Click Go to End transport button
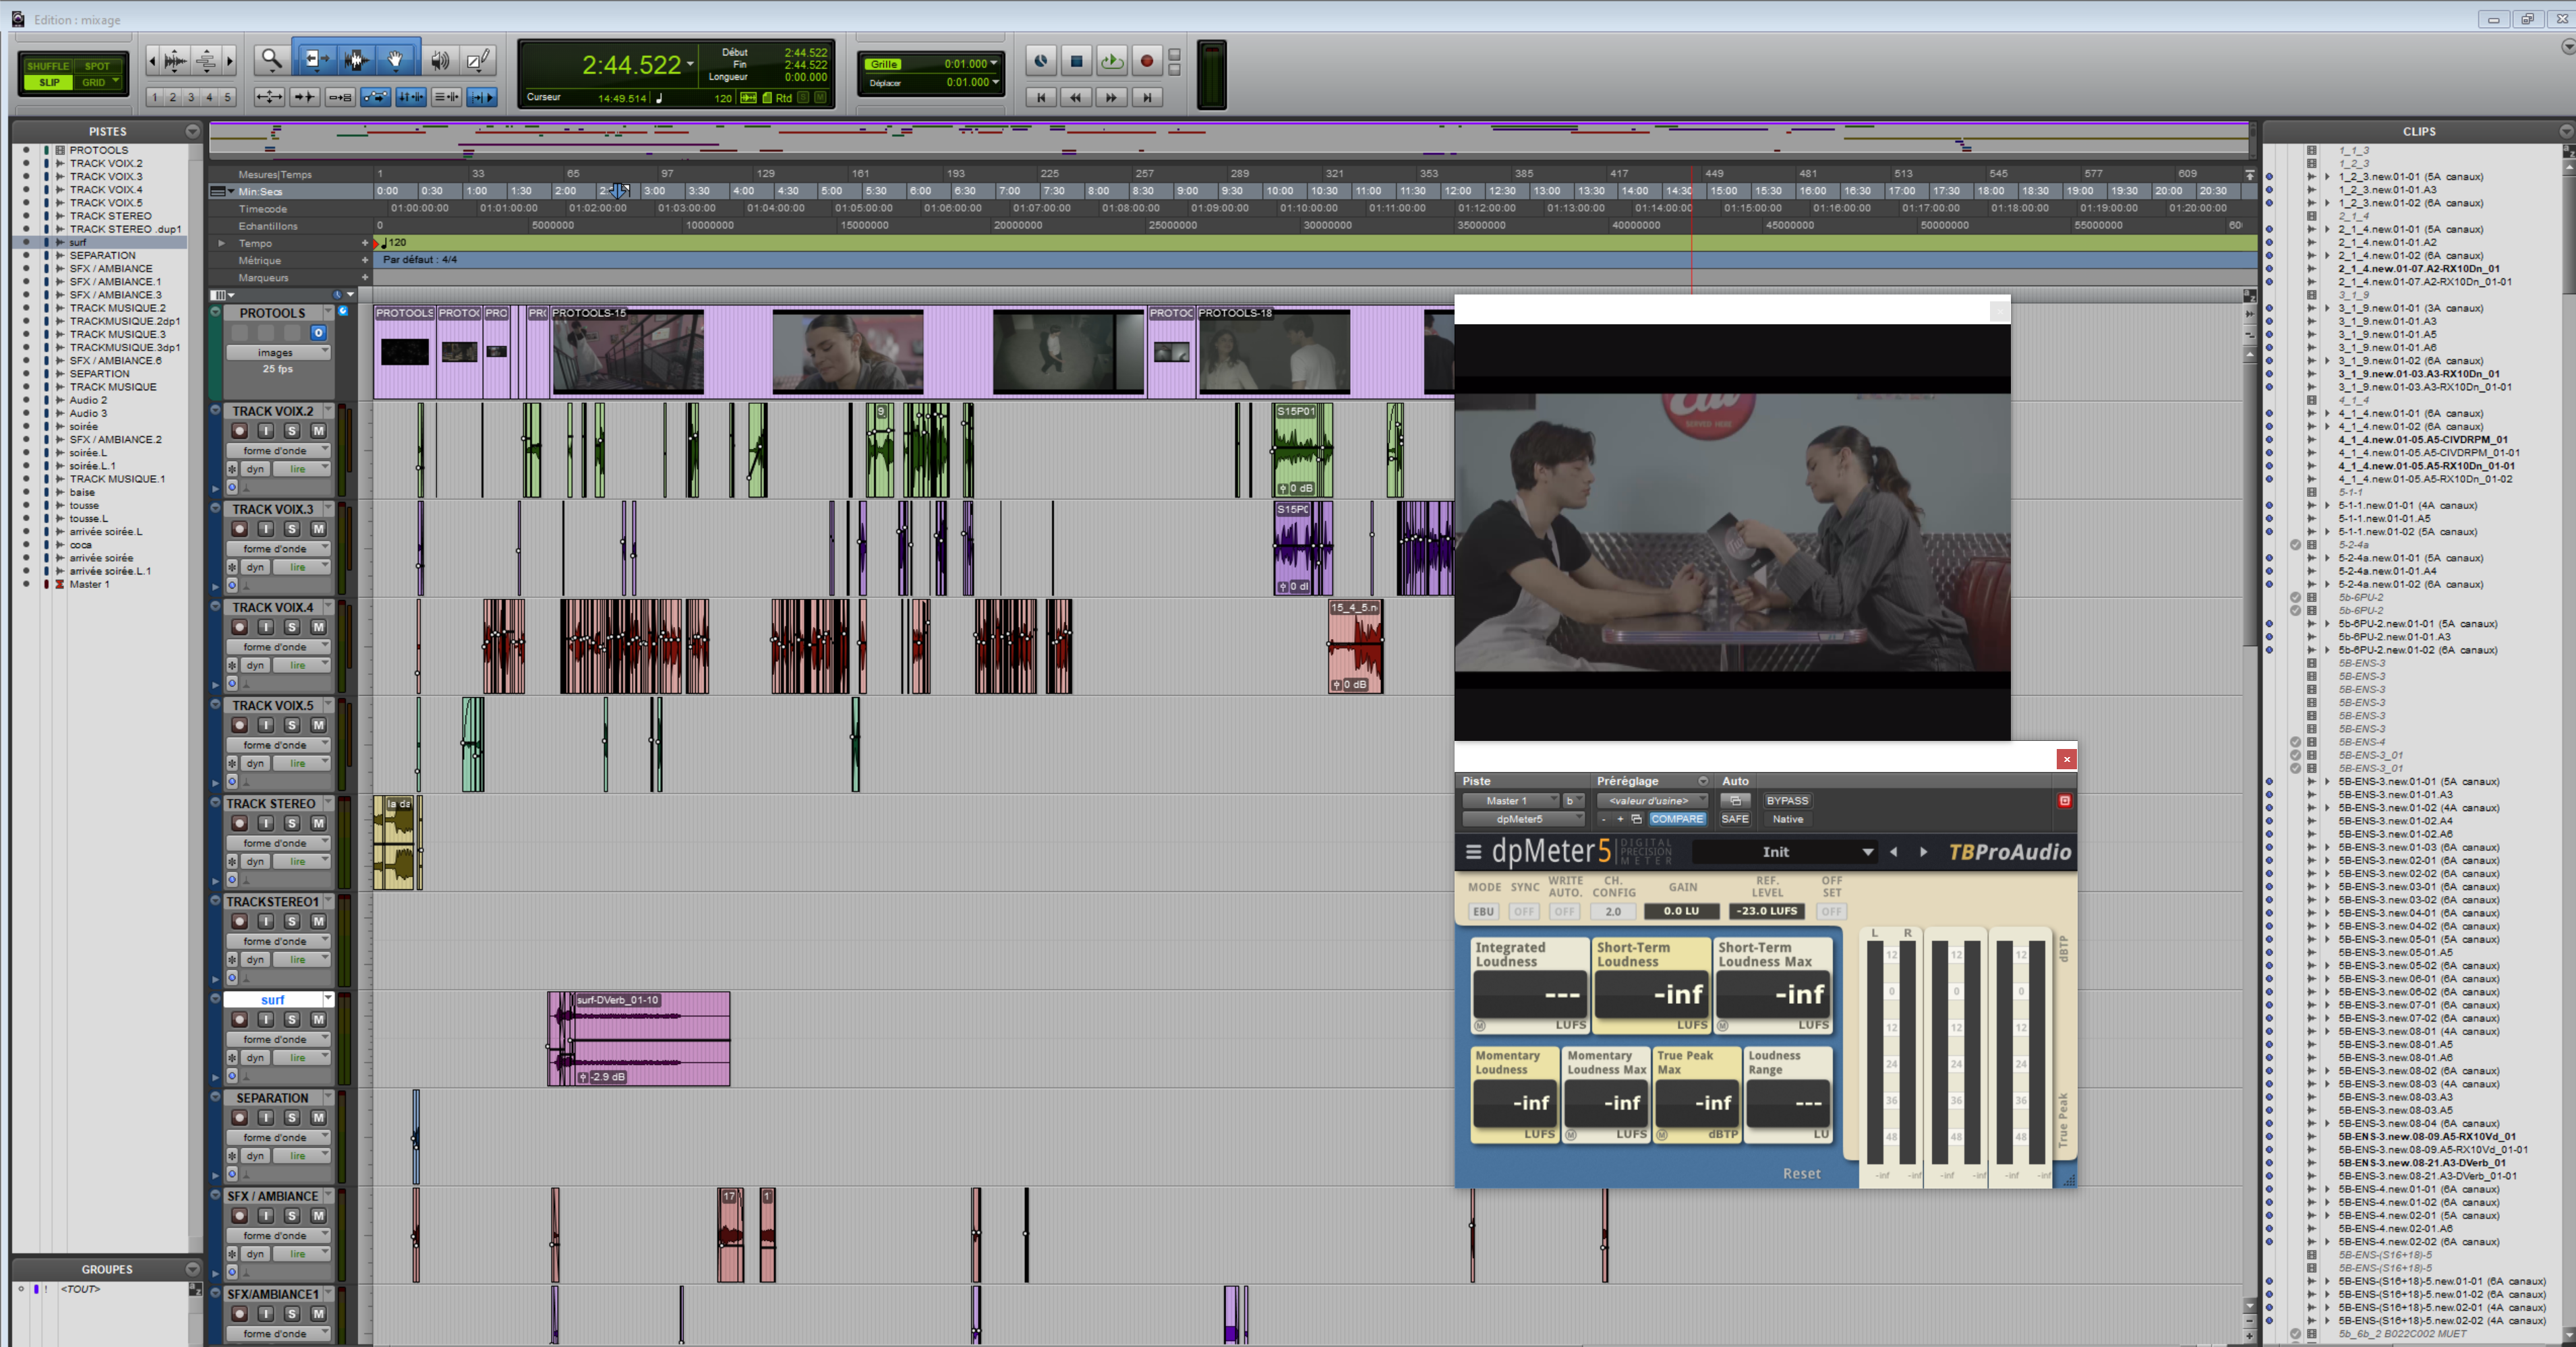This screenshot has width=2576, height=1347. [1147, 97]
